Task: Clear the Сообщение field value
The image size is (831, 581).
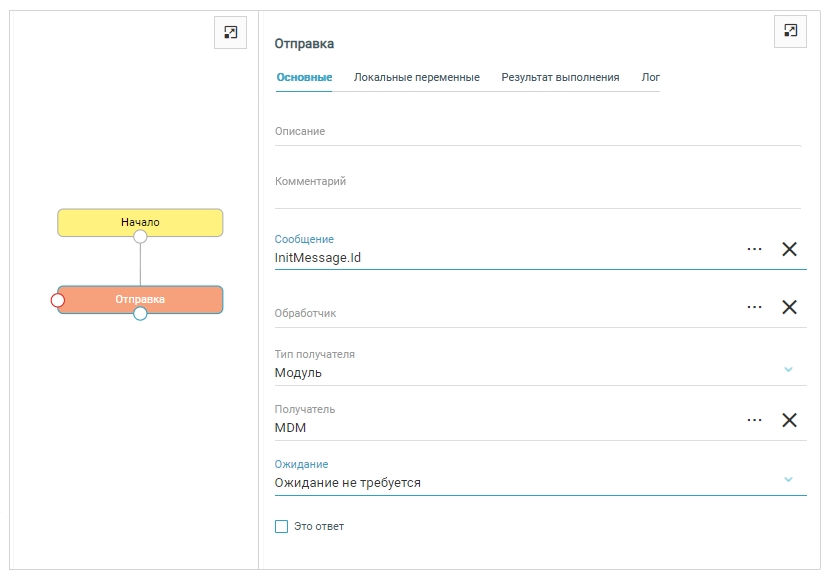Action: pyautogui.click(x=789, y=249)
